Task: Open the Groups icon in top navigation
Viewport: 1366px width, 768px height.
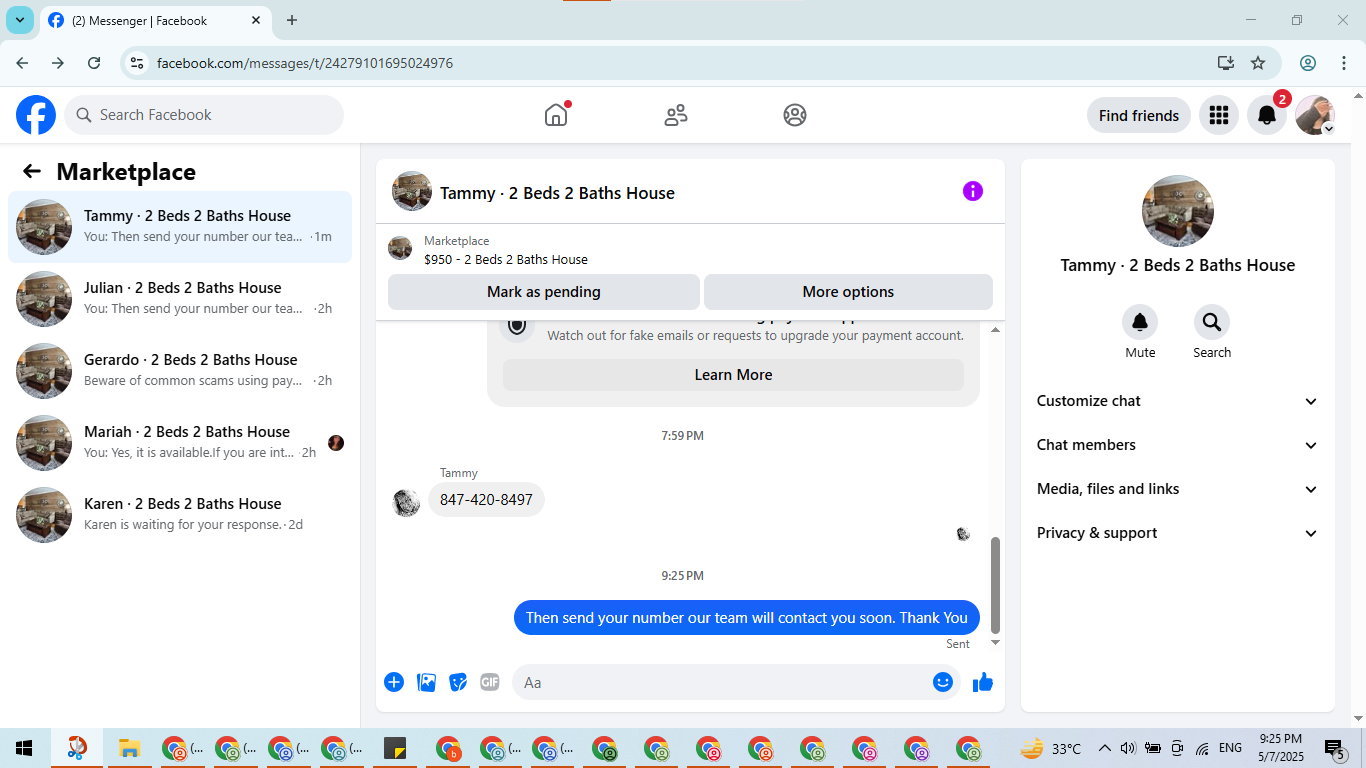Action: (795, 115)
